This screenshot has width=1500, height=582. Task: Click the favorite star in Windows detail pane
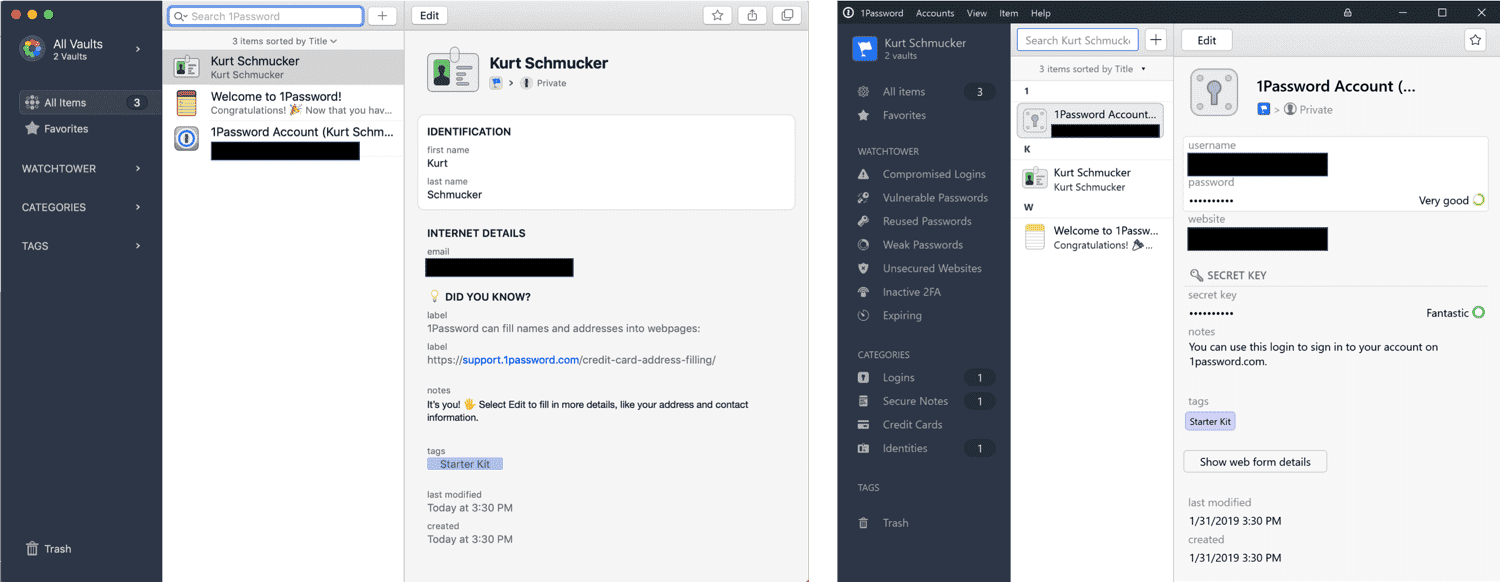click(x=1475, y=40)
